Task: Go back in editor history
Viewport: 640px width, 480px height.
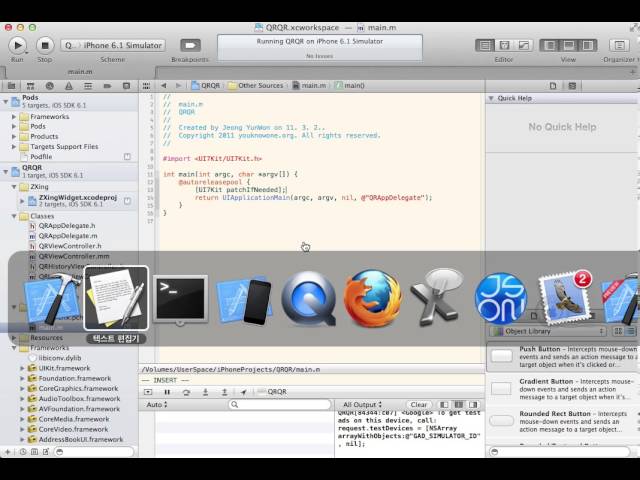Action: click(x=164, y=86)
